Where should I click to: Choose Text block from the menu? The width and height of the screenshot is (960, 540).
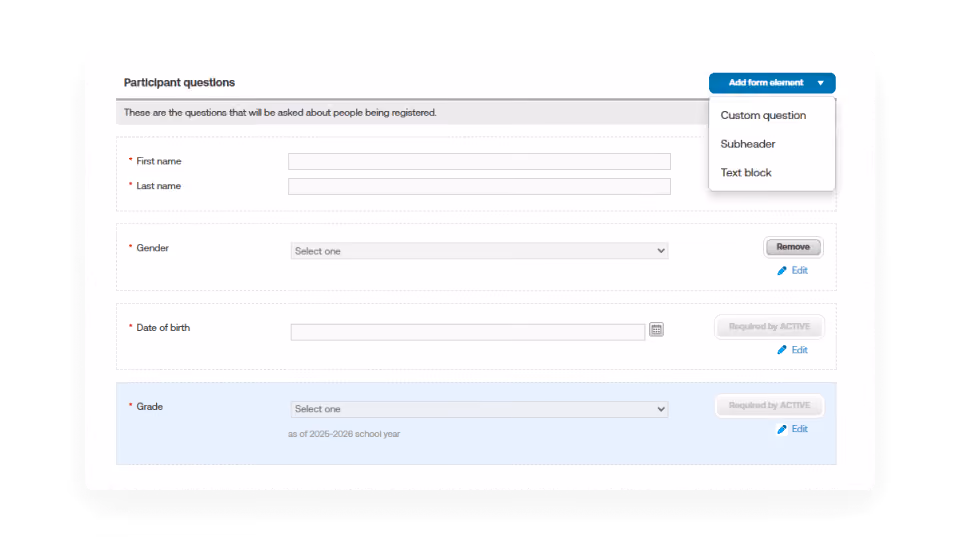click(746, 173)
